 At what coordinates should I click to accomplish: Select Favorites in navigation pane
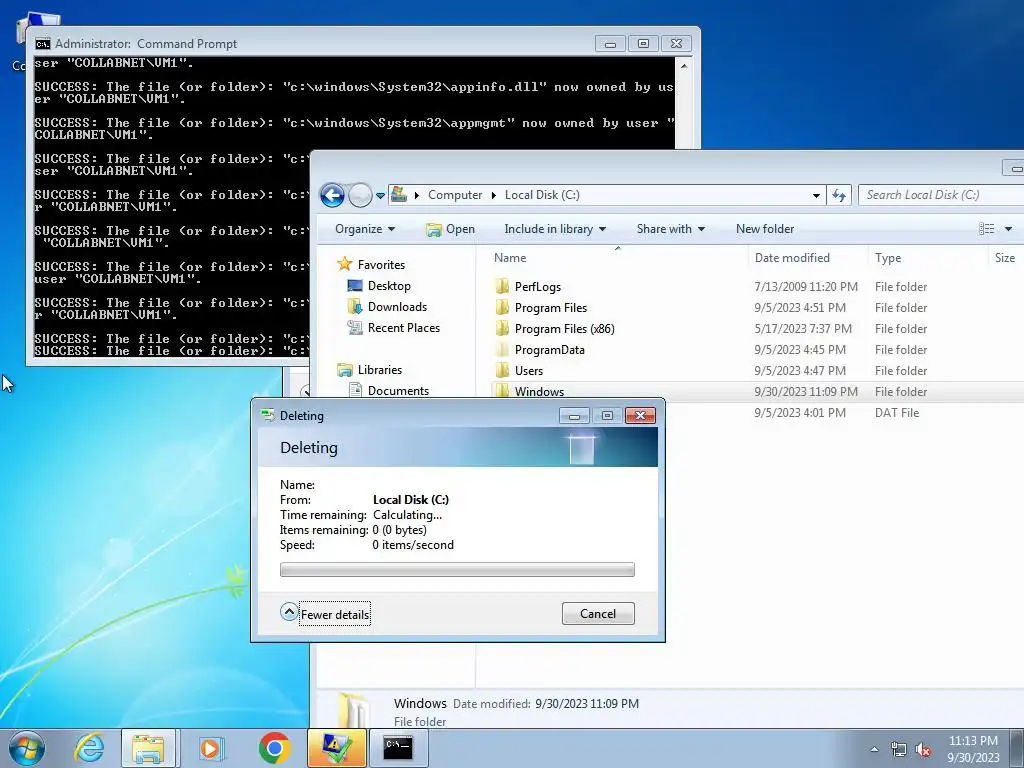coord(381,264)
